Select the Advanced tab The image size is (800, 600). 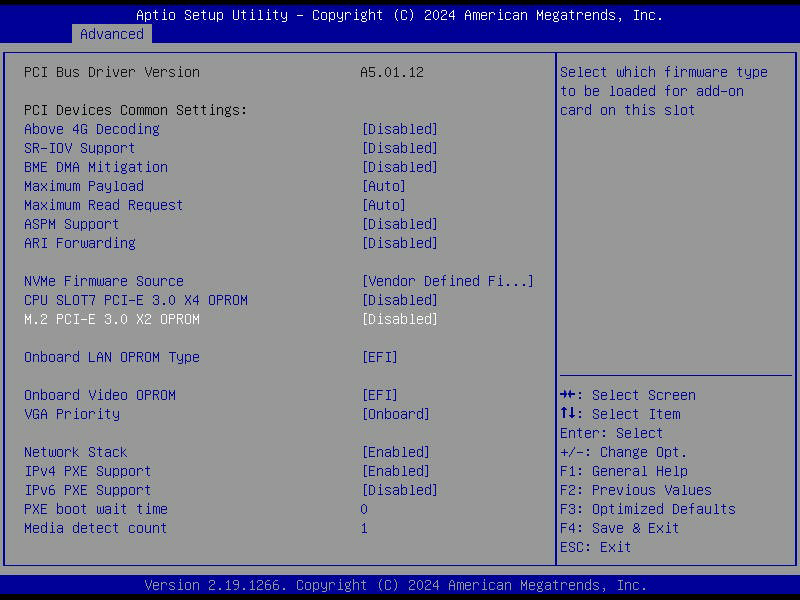[x=112, y=34]
